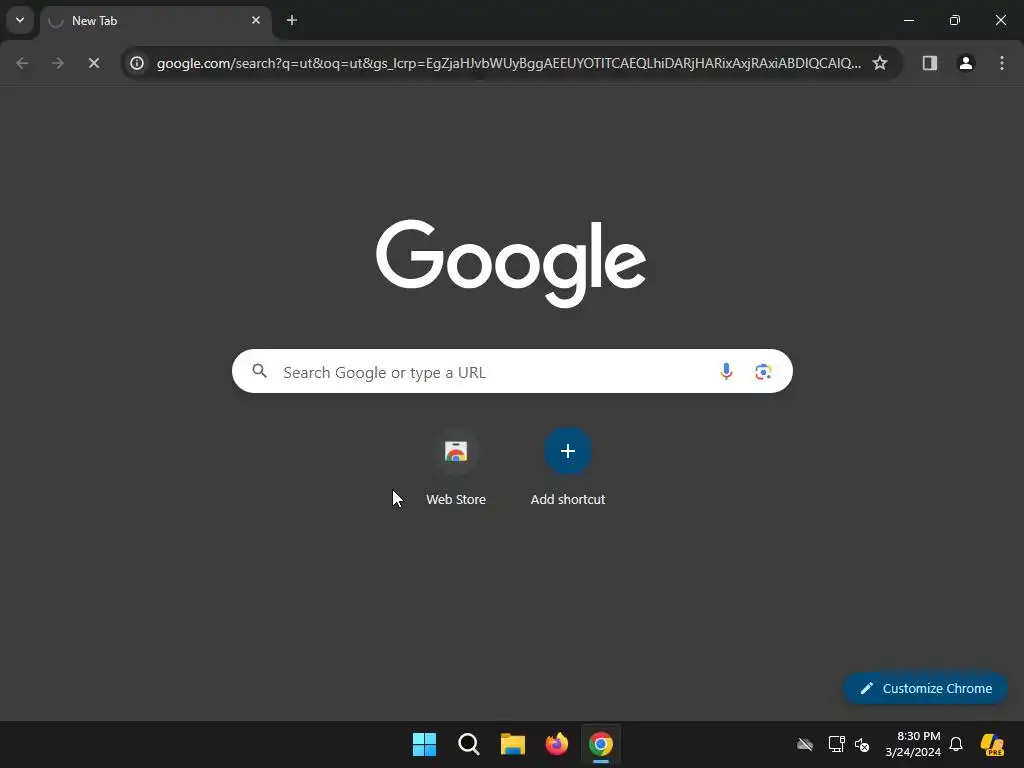Click the Google logo
The width and height of the screenshot is (1024, 768).
point(511,263)
